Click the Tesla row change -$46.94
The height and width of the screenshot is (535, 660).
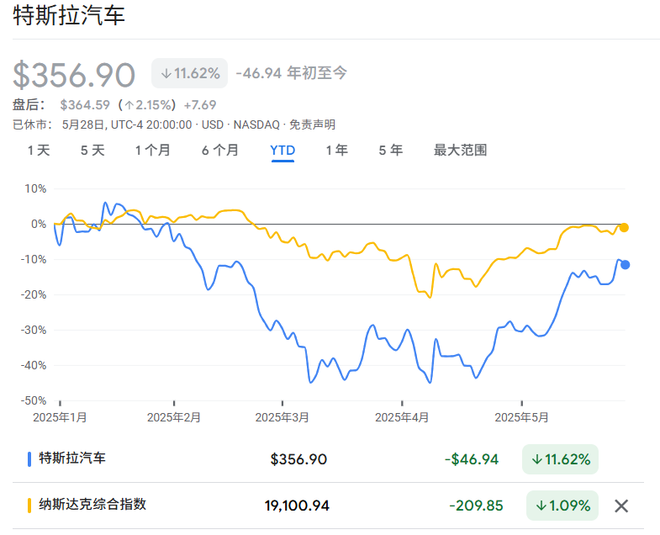click(x=471, y=459)
